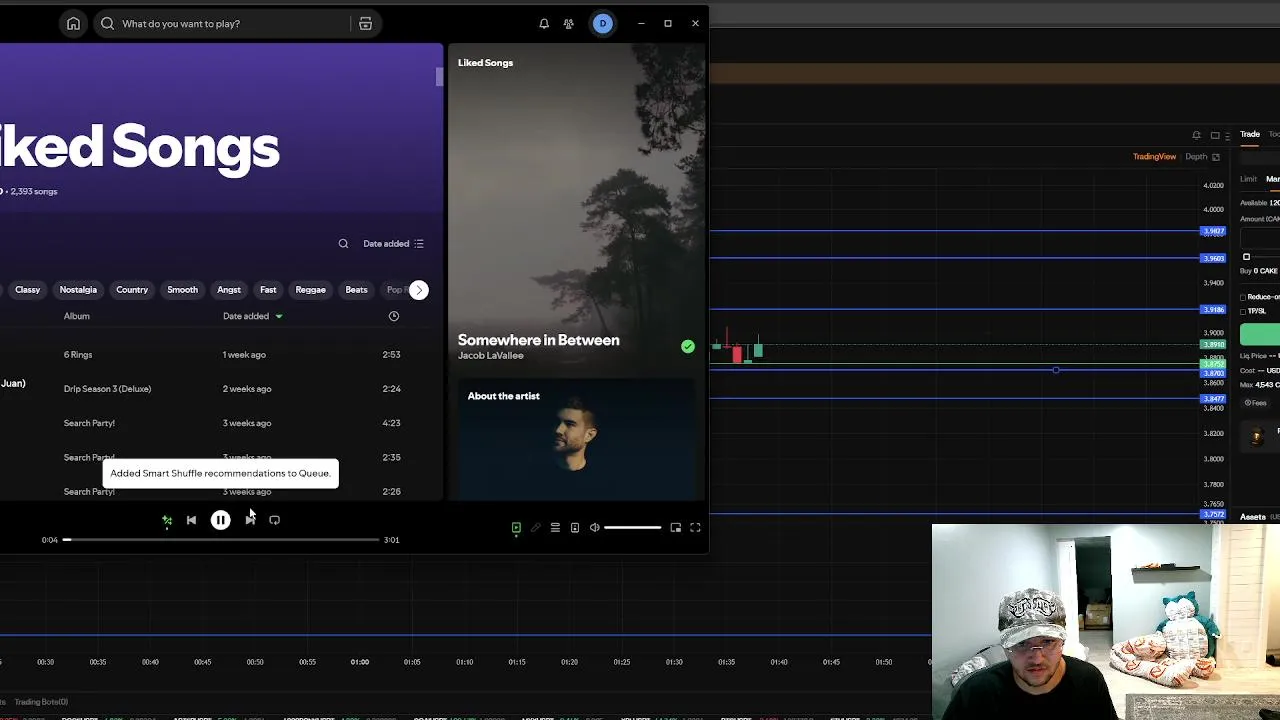Pause the current song
1280x720 pixels.
click(220, 520)
